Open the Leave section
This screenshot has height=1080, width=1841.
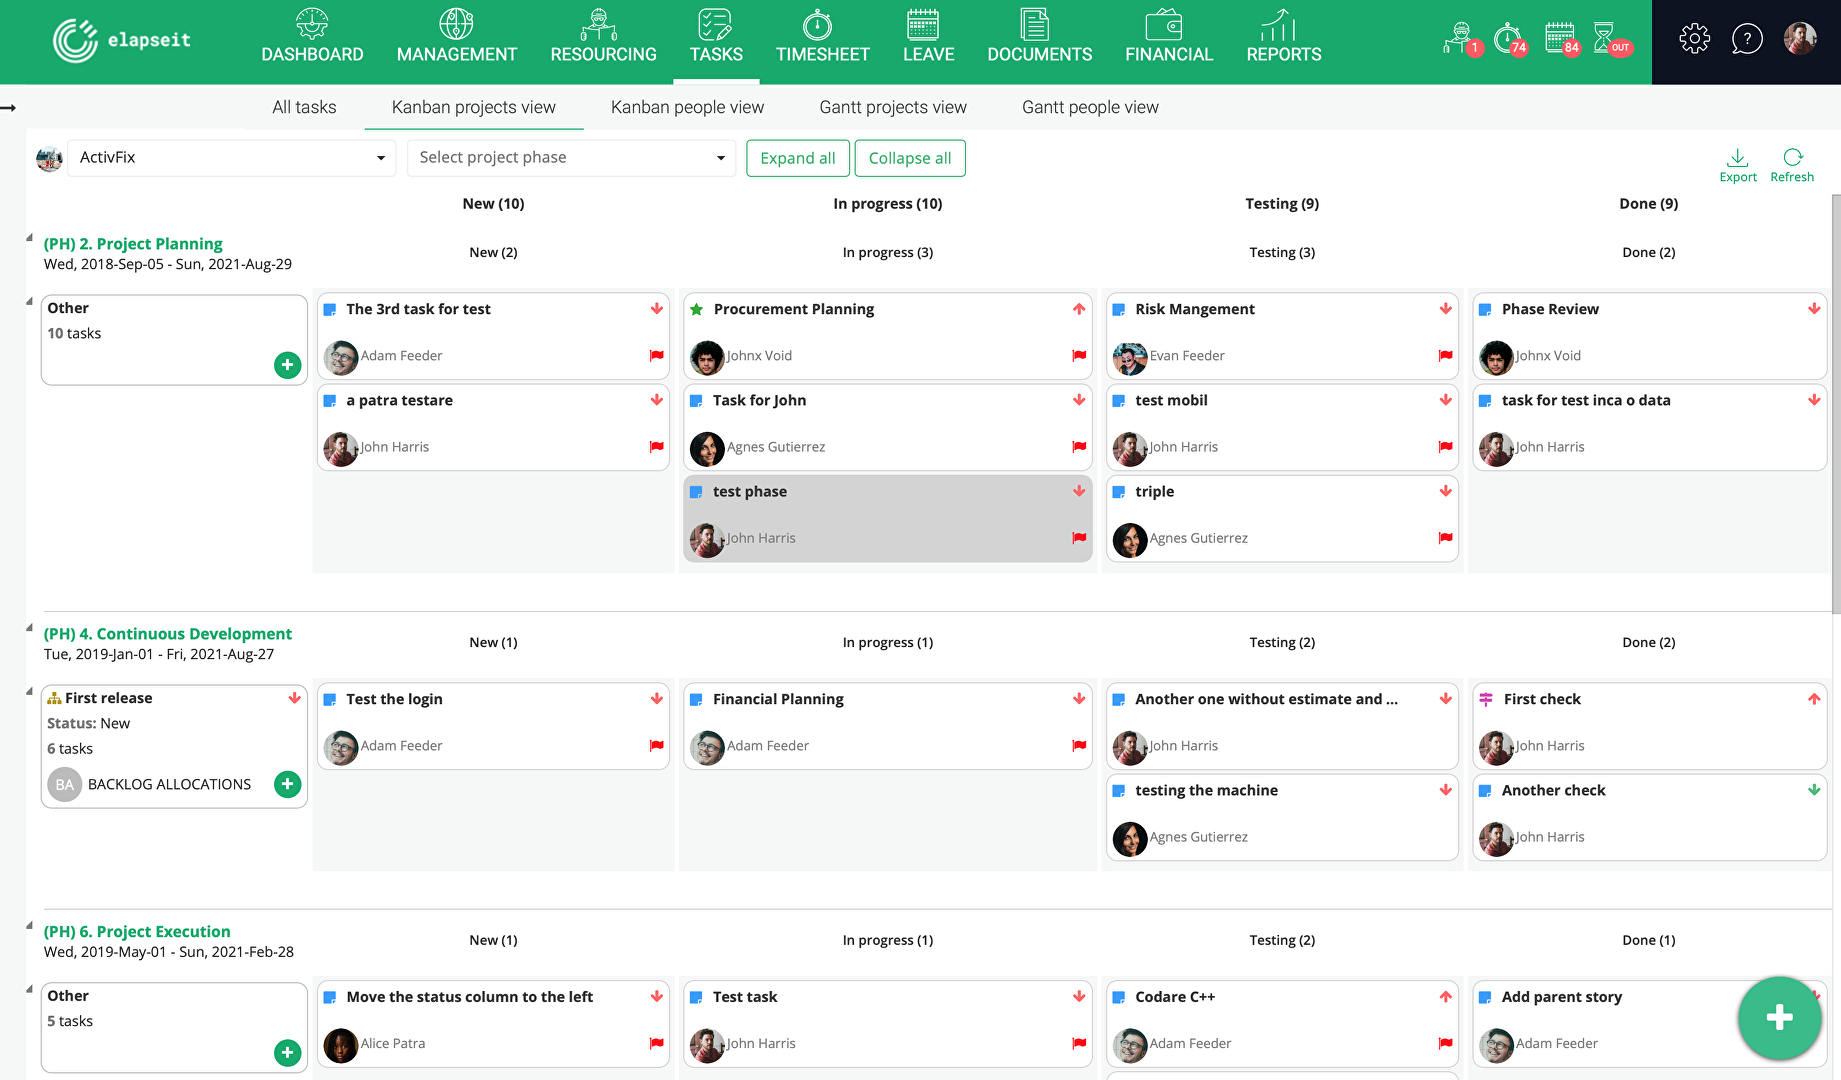pos(928,38)
